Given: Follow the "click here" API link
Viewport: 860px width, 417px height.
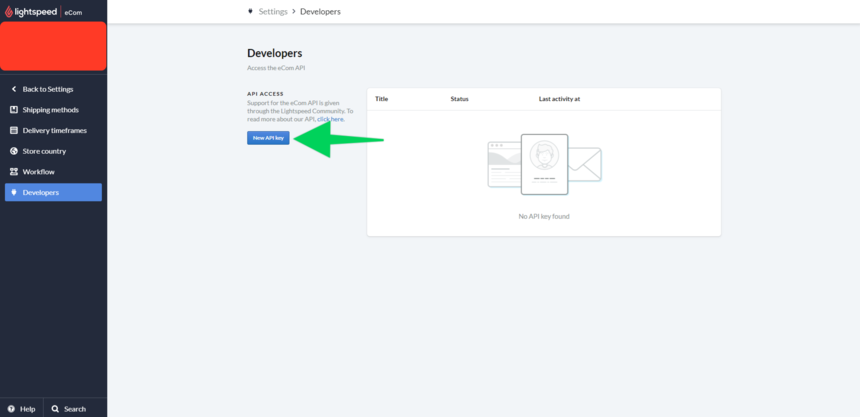Looking at the screenshot, I should coord(330,119).
